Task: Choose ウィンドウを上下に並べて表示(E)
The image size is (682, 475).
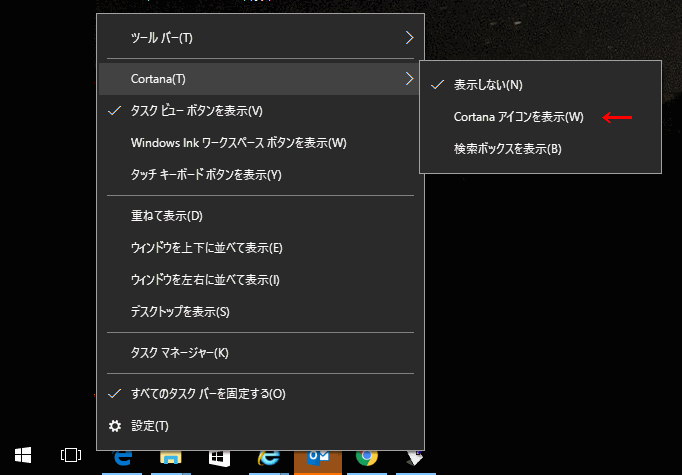Action: point(261,248)
